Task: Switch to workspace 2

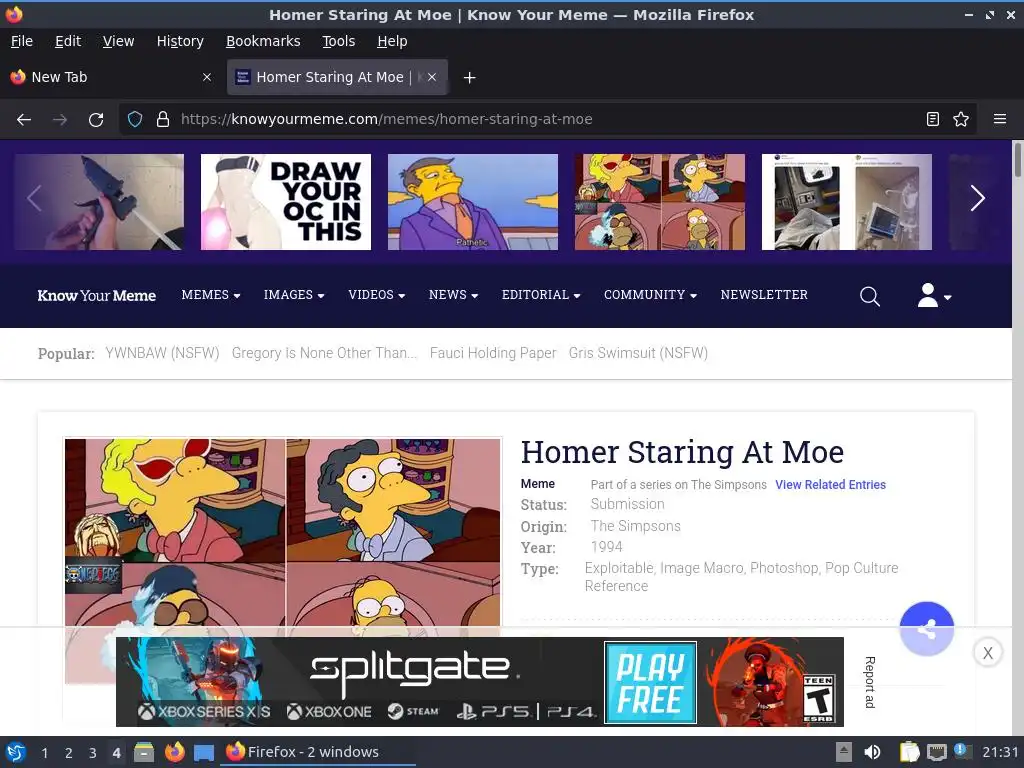Action: [x=69, y=753]
